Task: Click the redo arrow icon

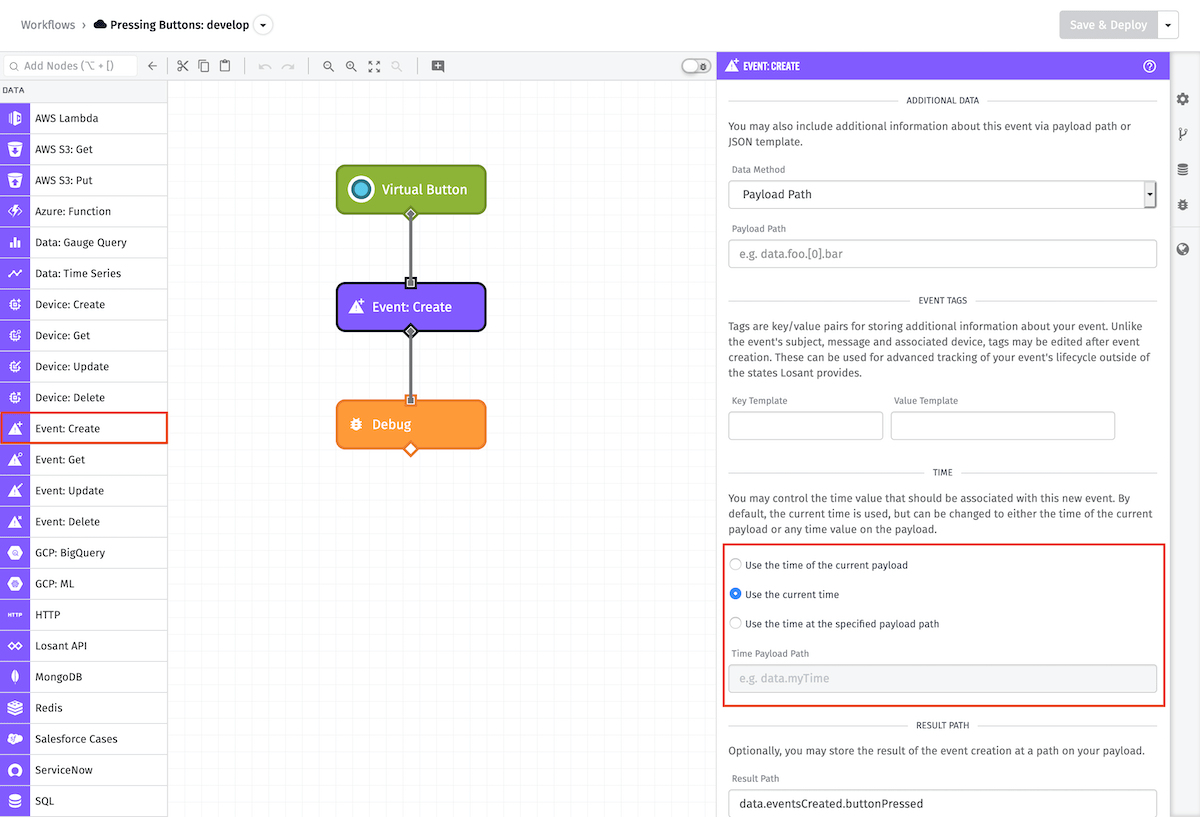Action: click(x=288, y=66)
